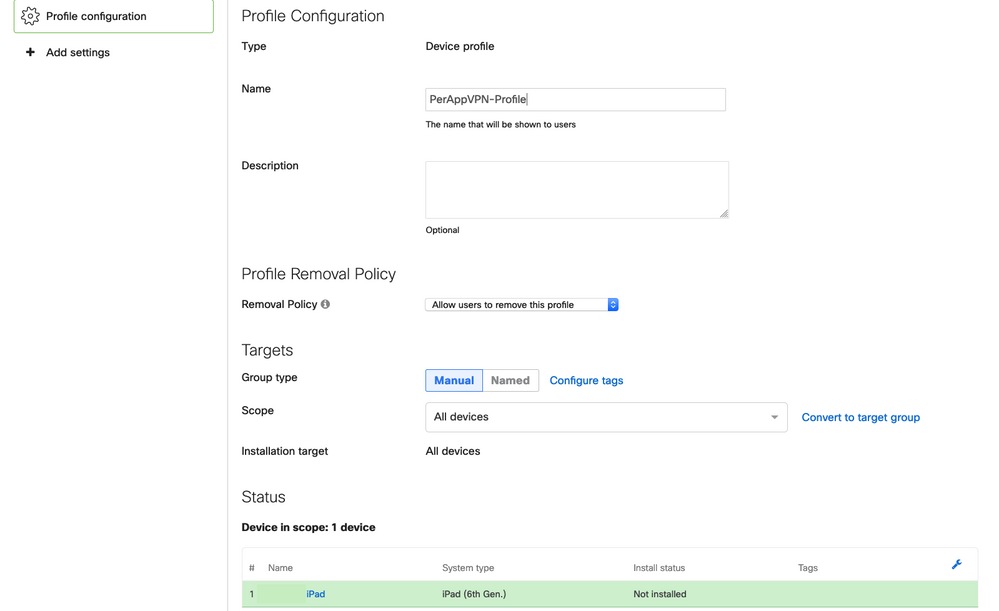The image size is (999, 611).
Task: Open the Removal Policy dropdown
Action: 522,304
